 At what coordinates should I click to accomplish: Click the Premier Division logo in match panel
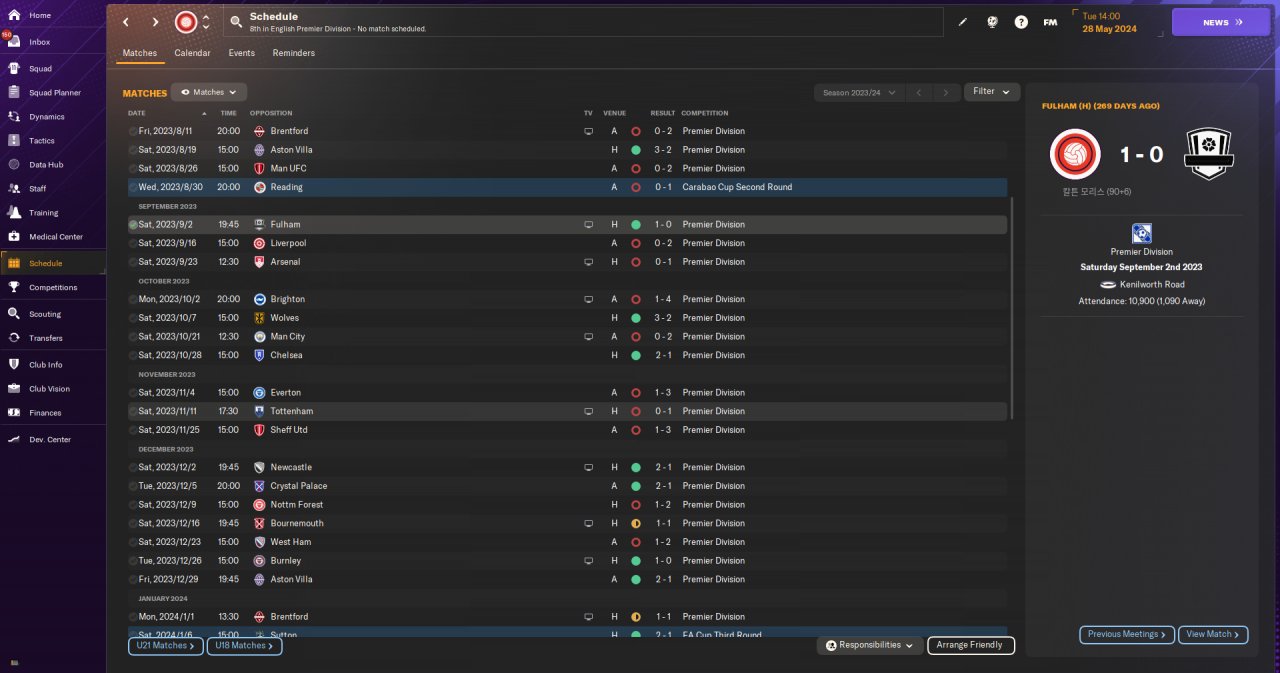(1141, 234)
